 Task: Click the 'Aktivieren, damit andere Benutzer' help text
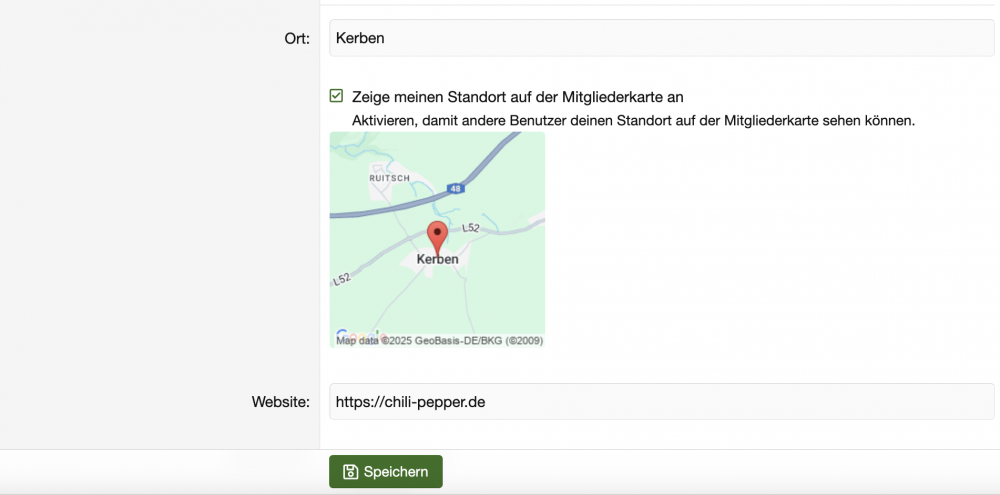click(633, 121)
